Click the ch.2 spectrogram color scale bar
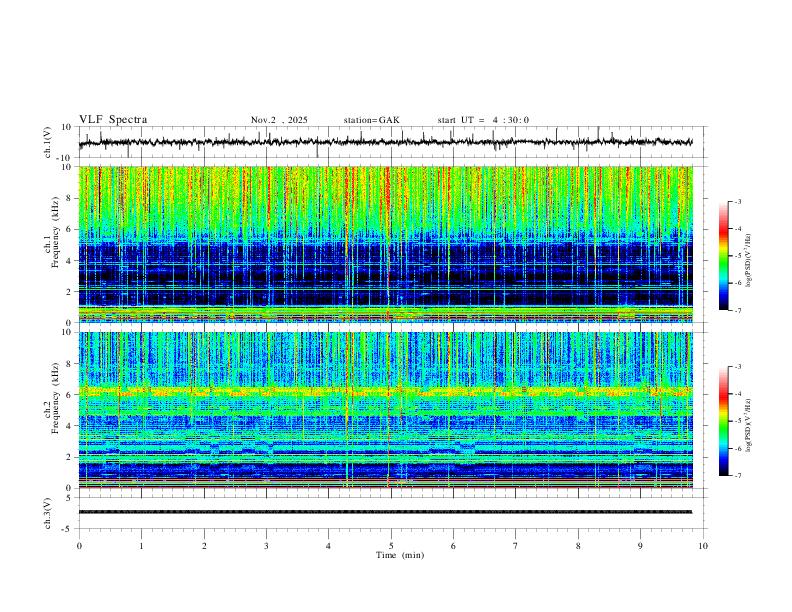Viewport: 792px width, 612px height. point(724,421)
